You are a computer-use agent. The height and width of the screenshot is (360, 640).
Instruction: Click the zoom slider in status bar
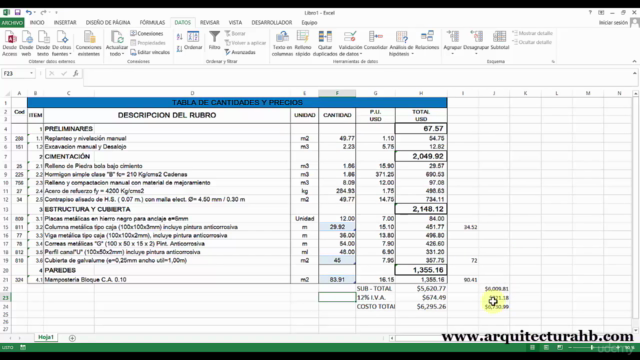point(592,347)
